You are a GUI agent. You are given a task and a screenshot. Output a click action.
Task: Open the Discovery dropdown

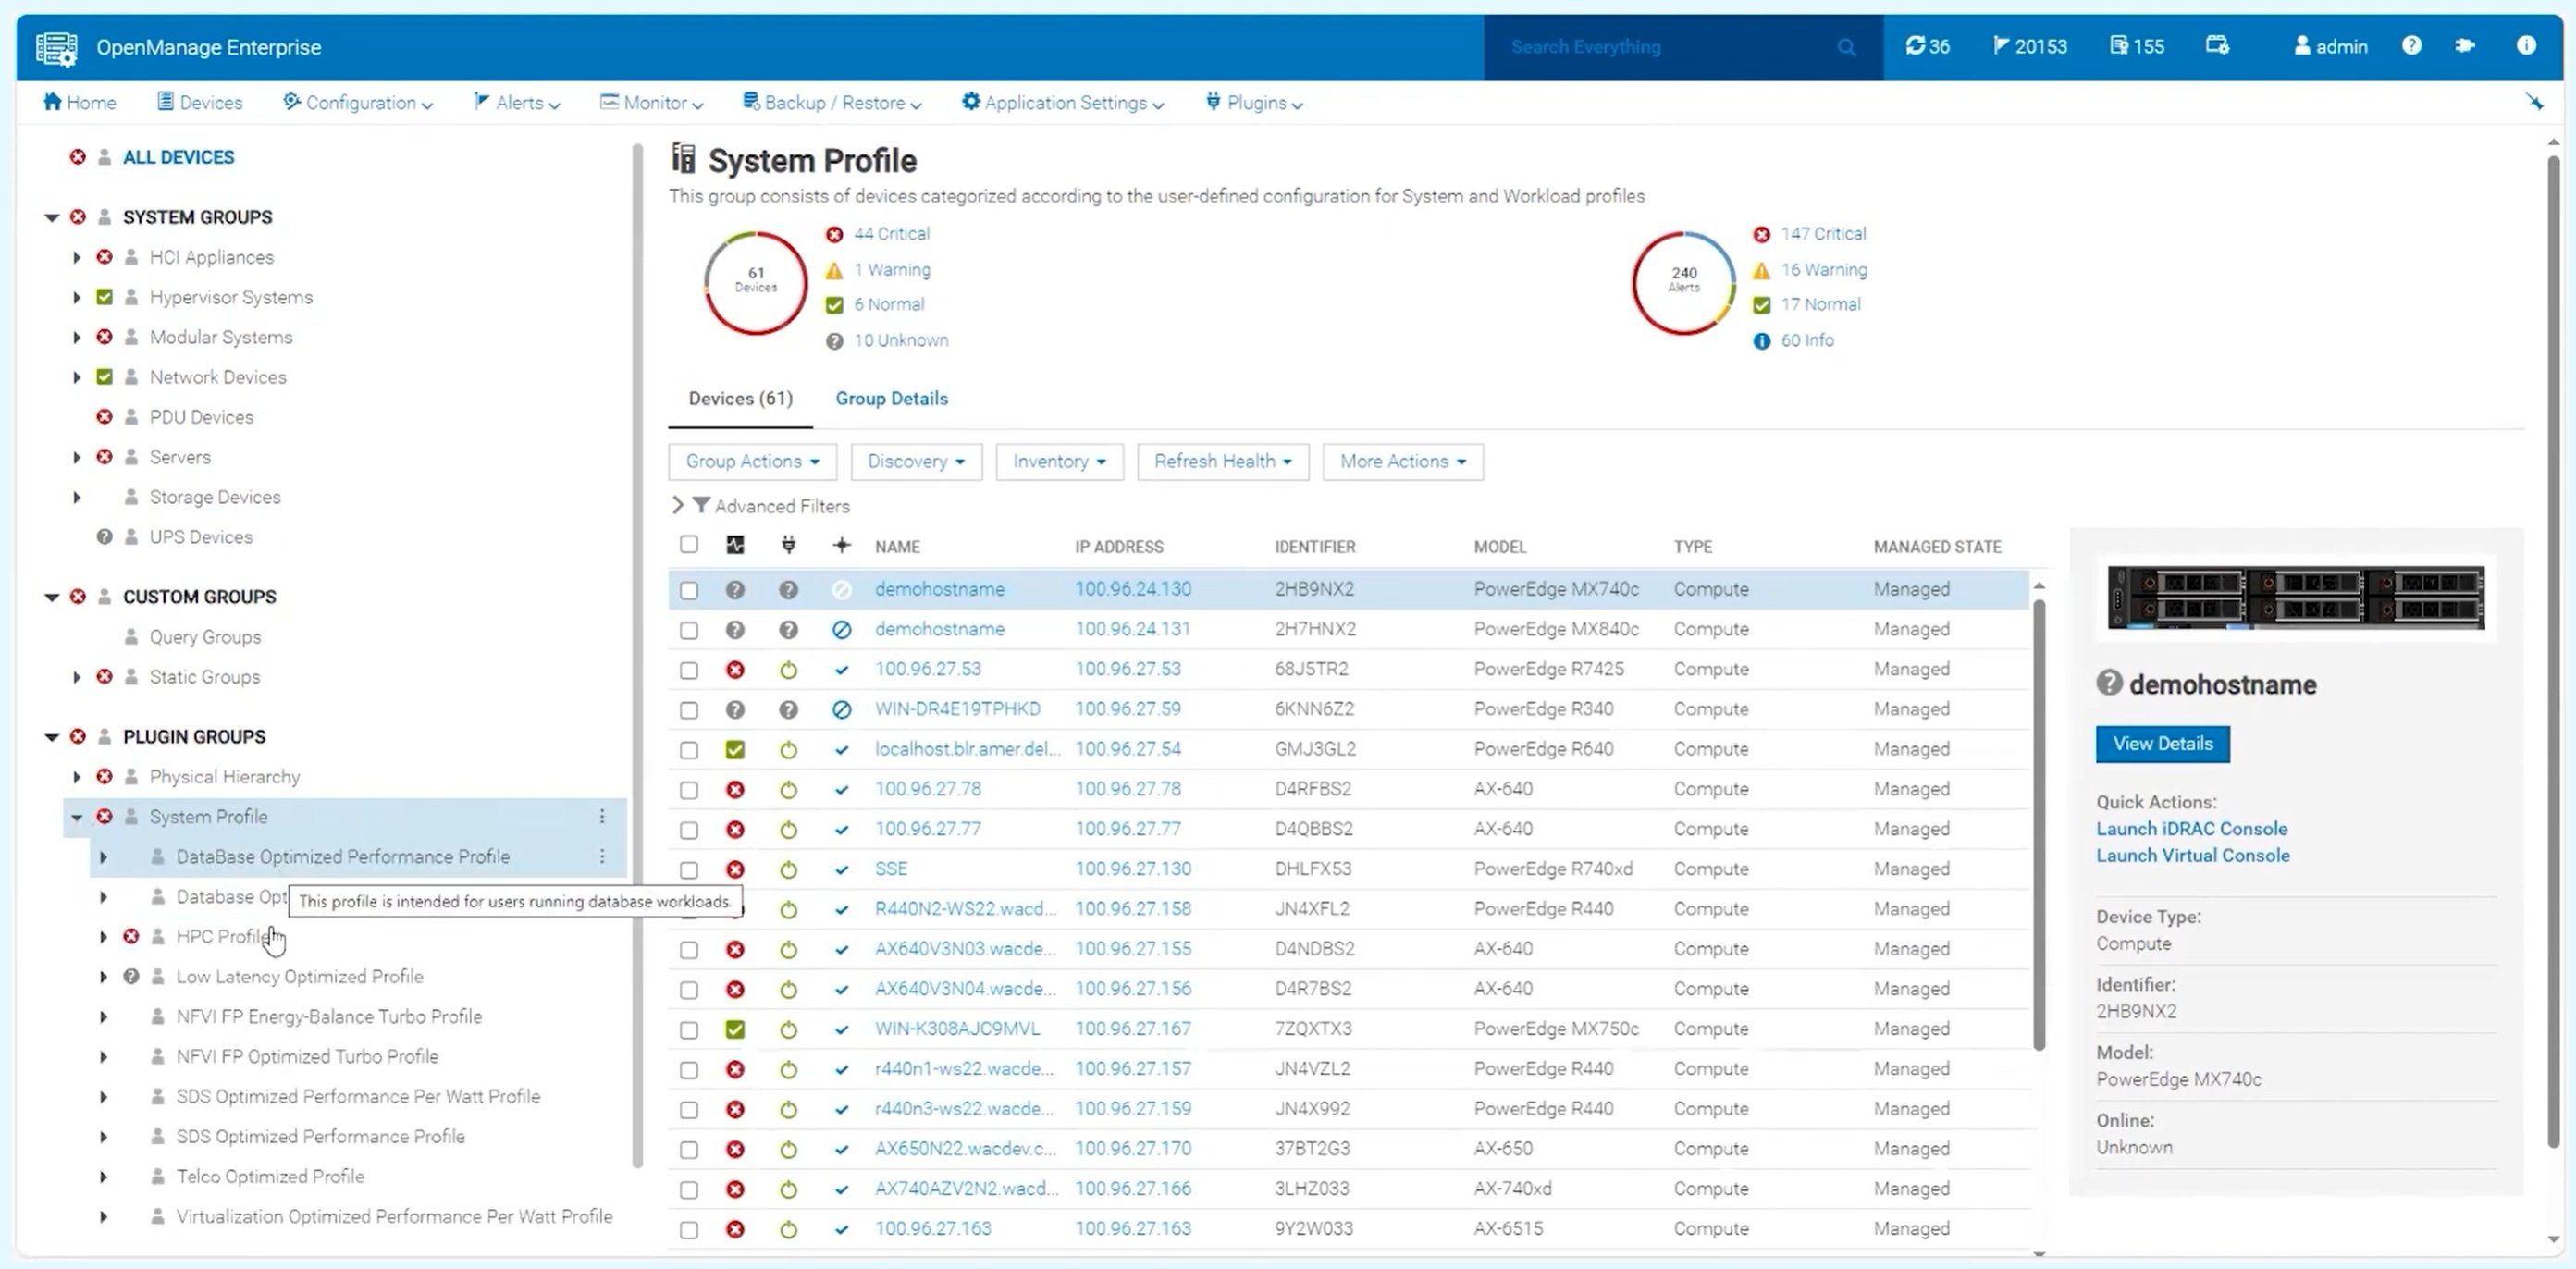pos(916,461)
